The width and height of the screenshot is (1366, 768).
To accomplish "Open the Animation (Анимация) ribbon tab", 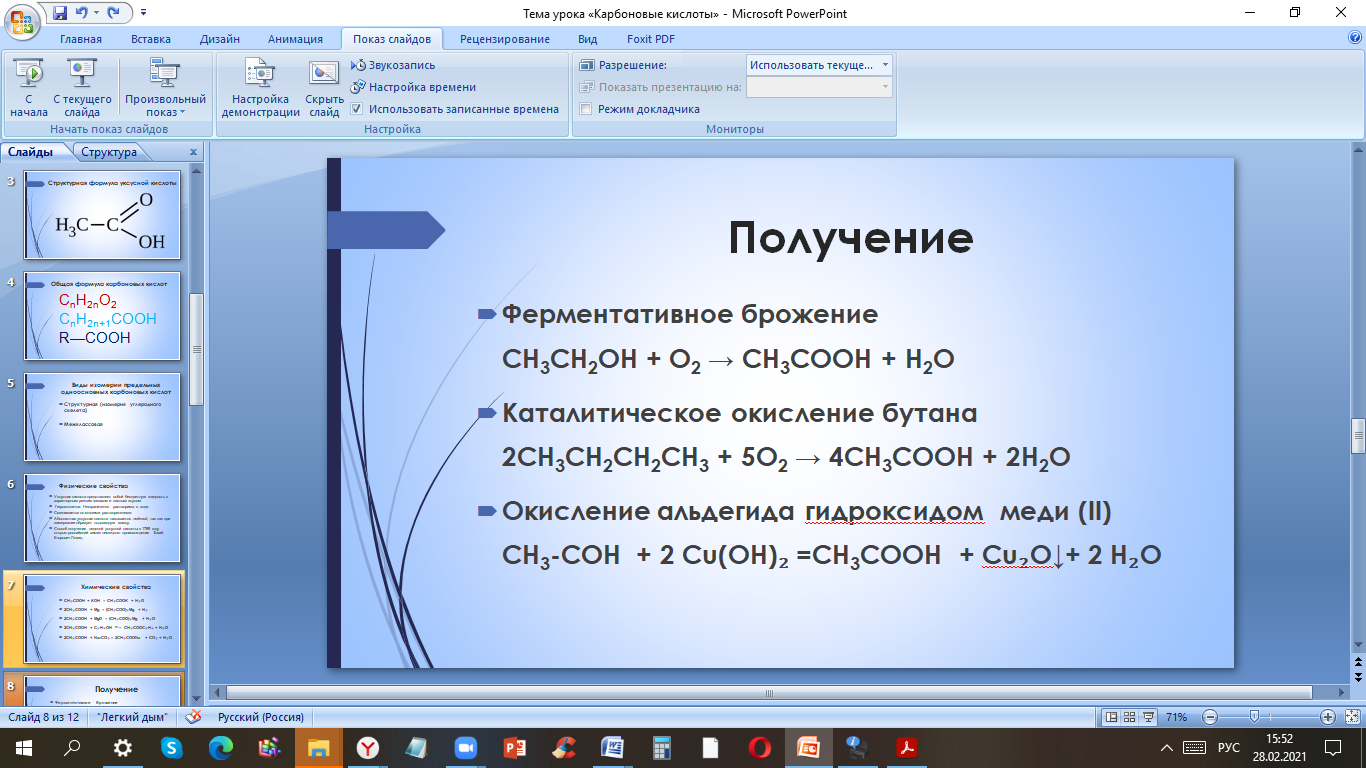I will 295,39.
